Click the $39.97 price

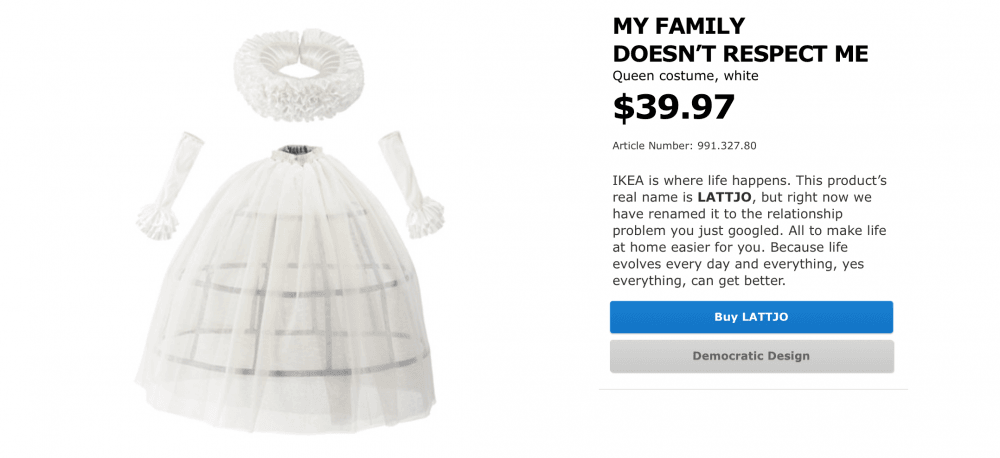coord(673,107)
